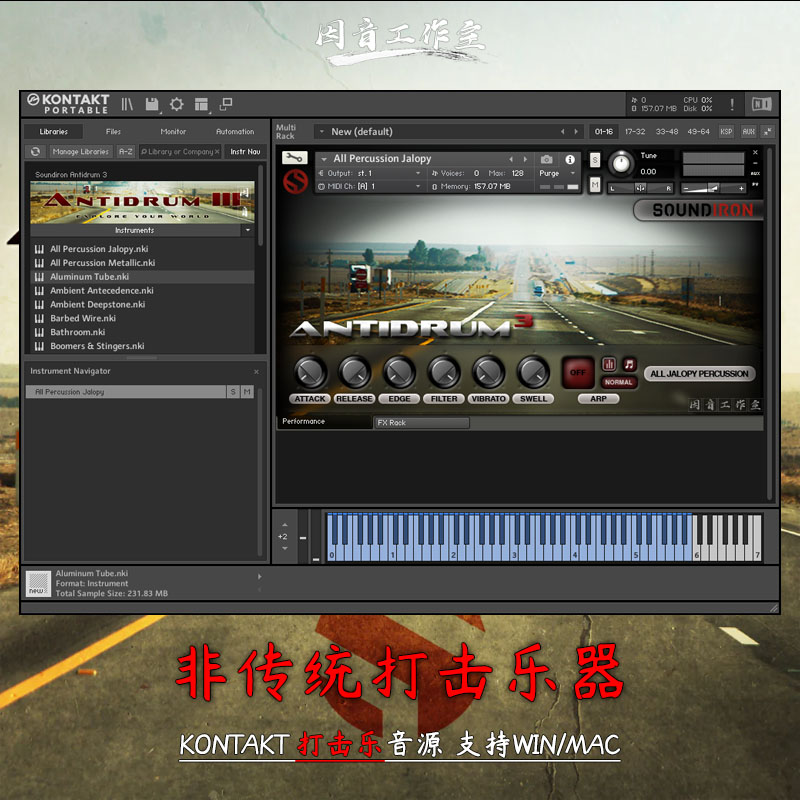The height and width of the screenshot is (800, 800).
Task: Click the save (disk) icon in Kontakt header
Action: pos(152,104)
